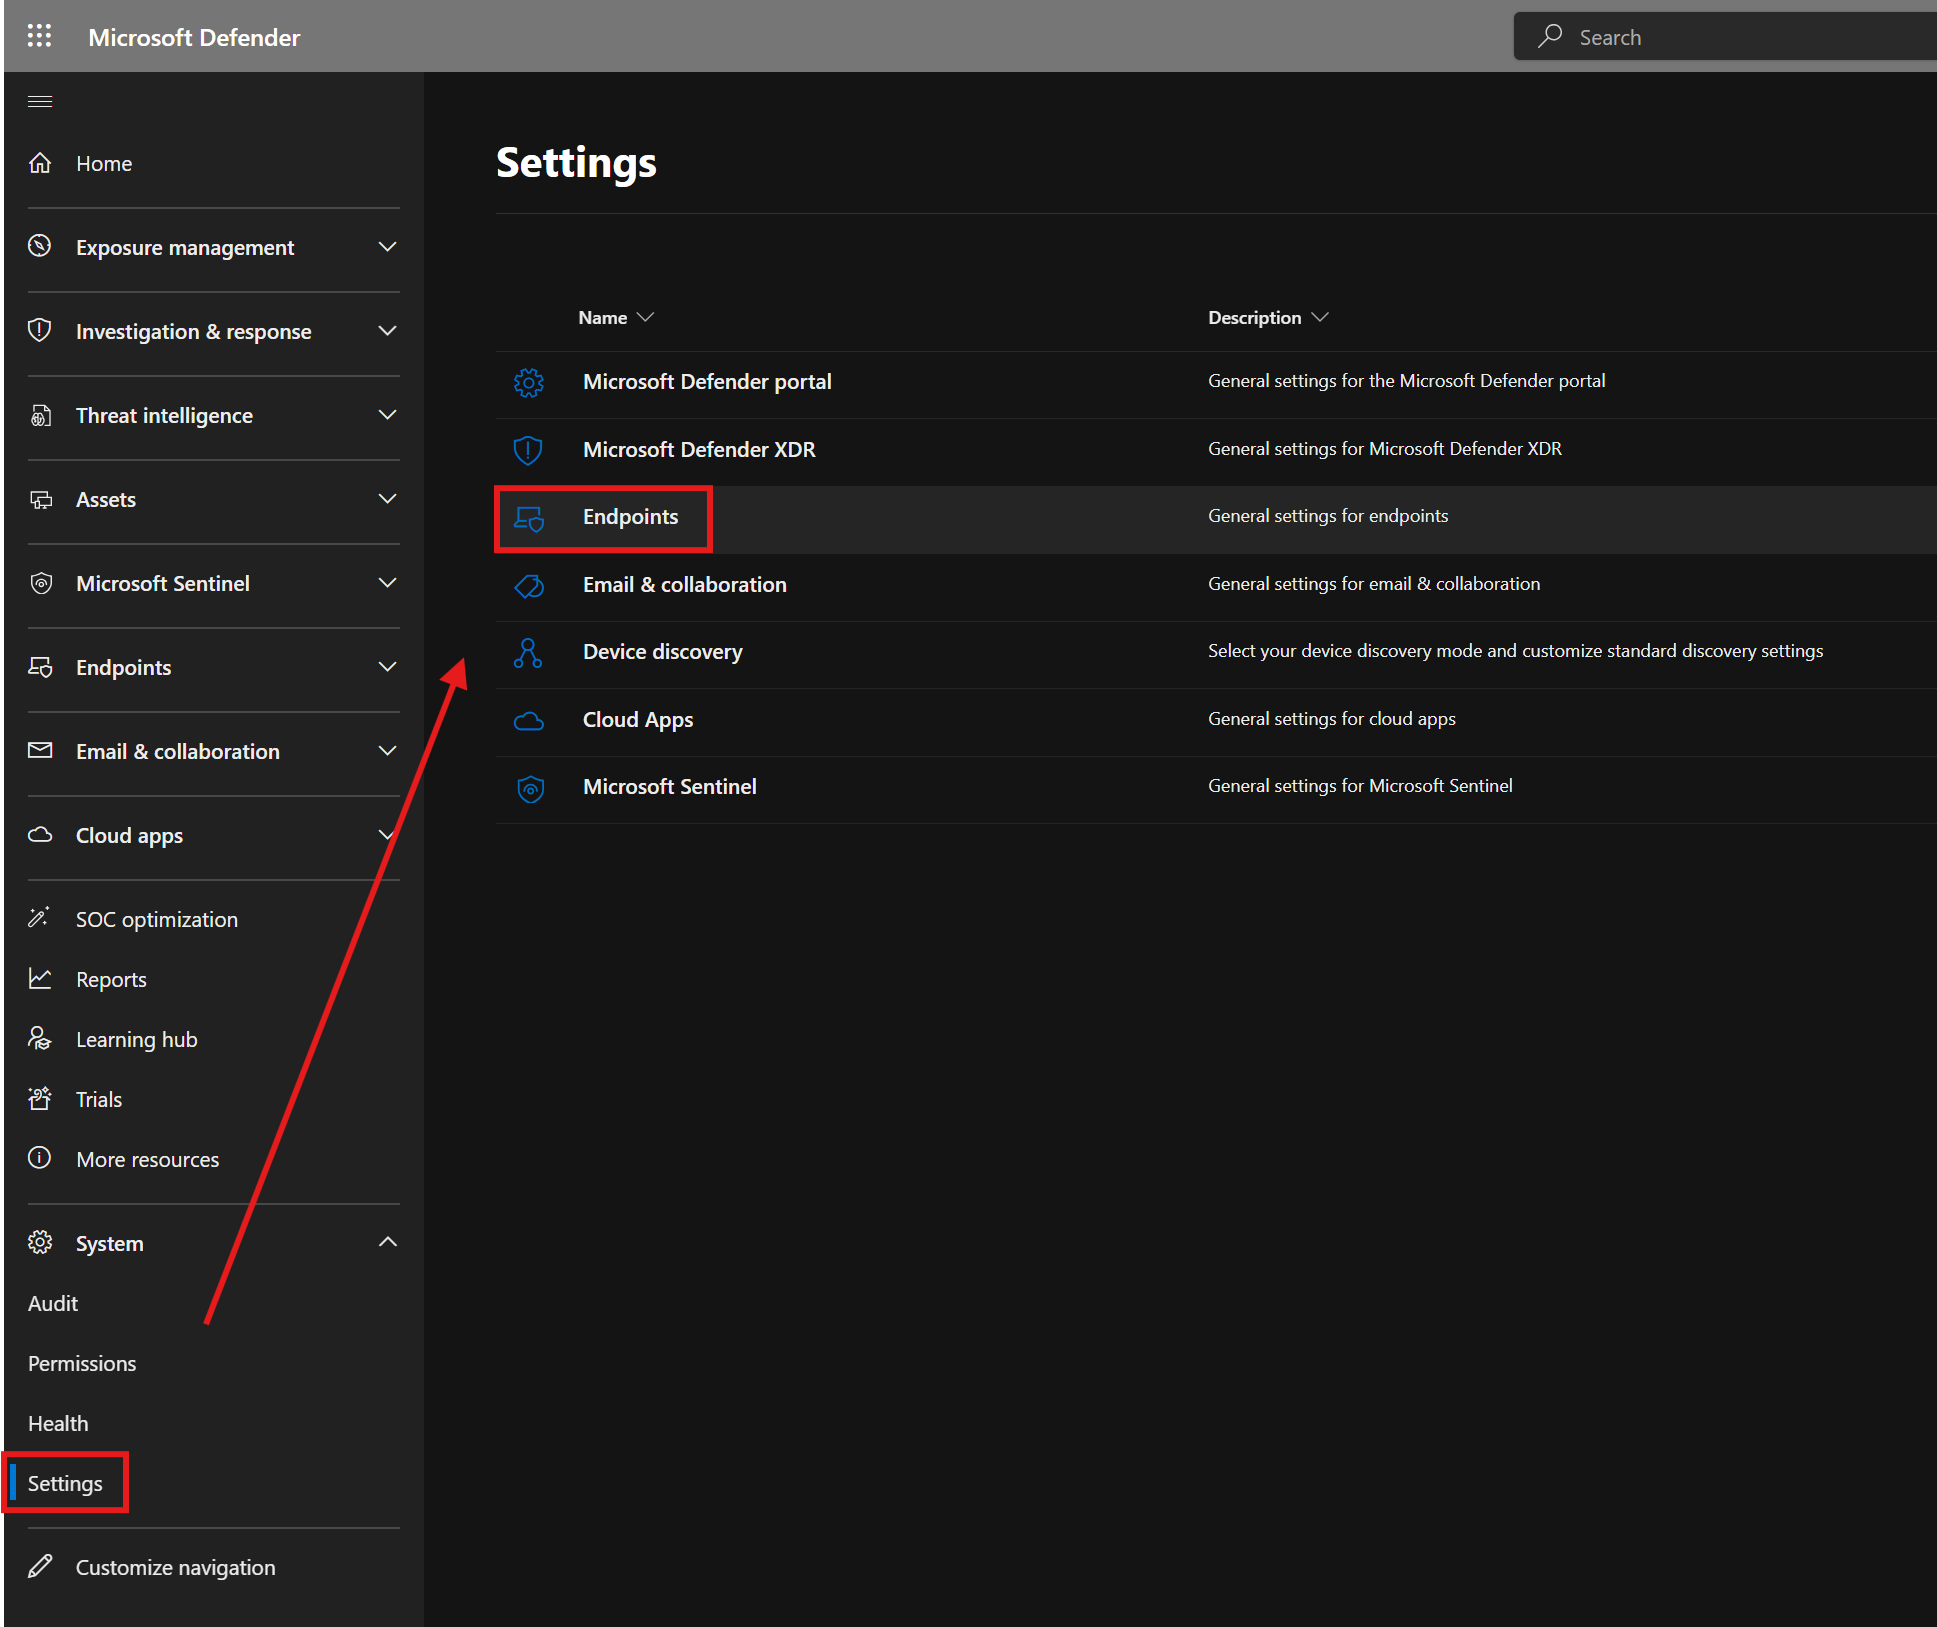
Task: Click the Learning hub person icon
Action: [x=40, y=1038]
